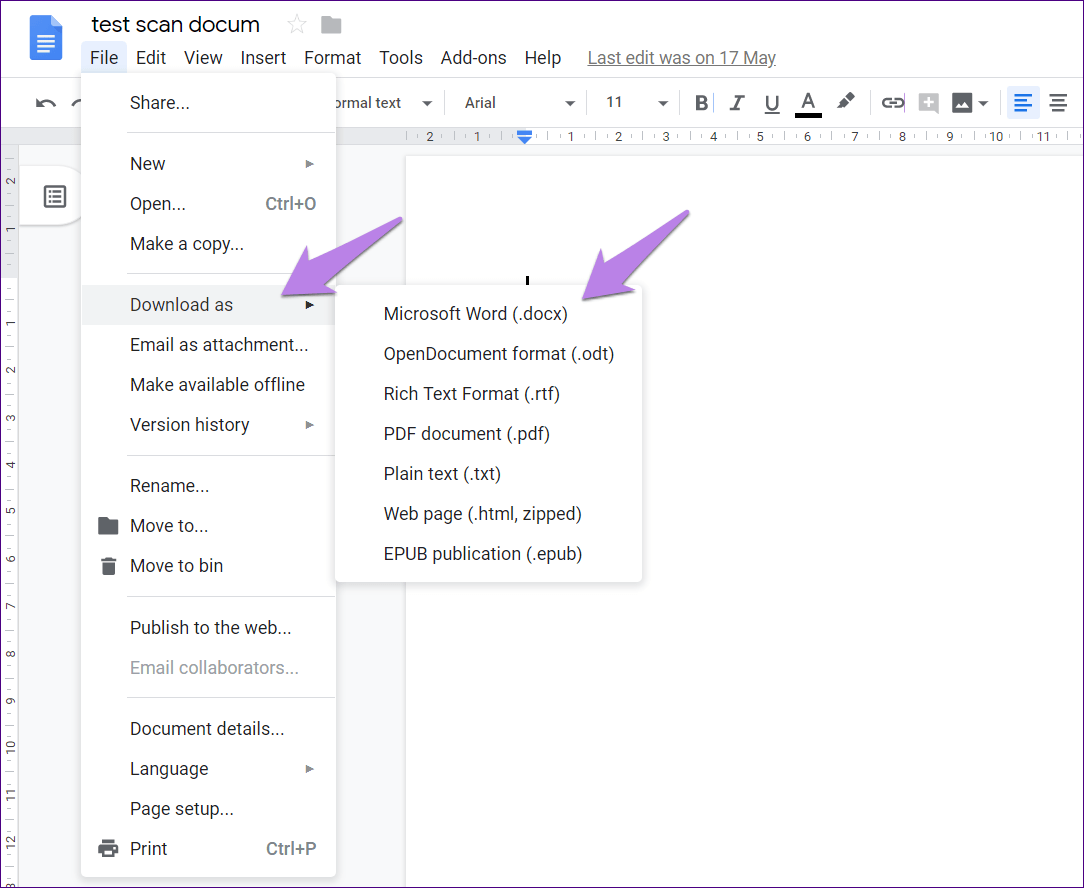Select Left align
The height and width of the screenshot is (888, 1084).
tap(1023, 103)
